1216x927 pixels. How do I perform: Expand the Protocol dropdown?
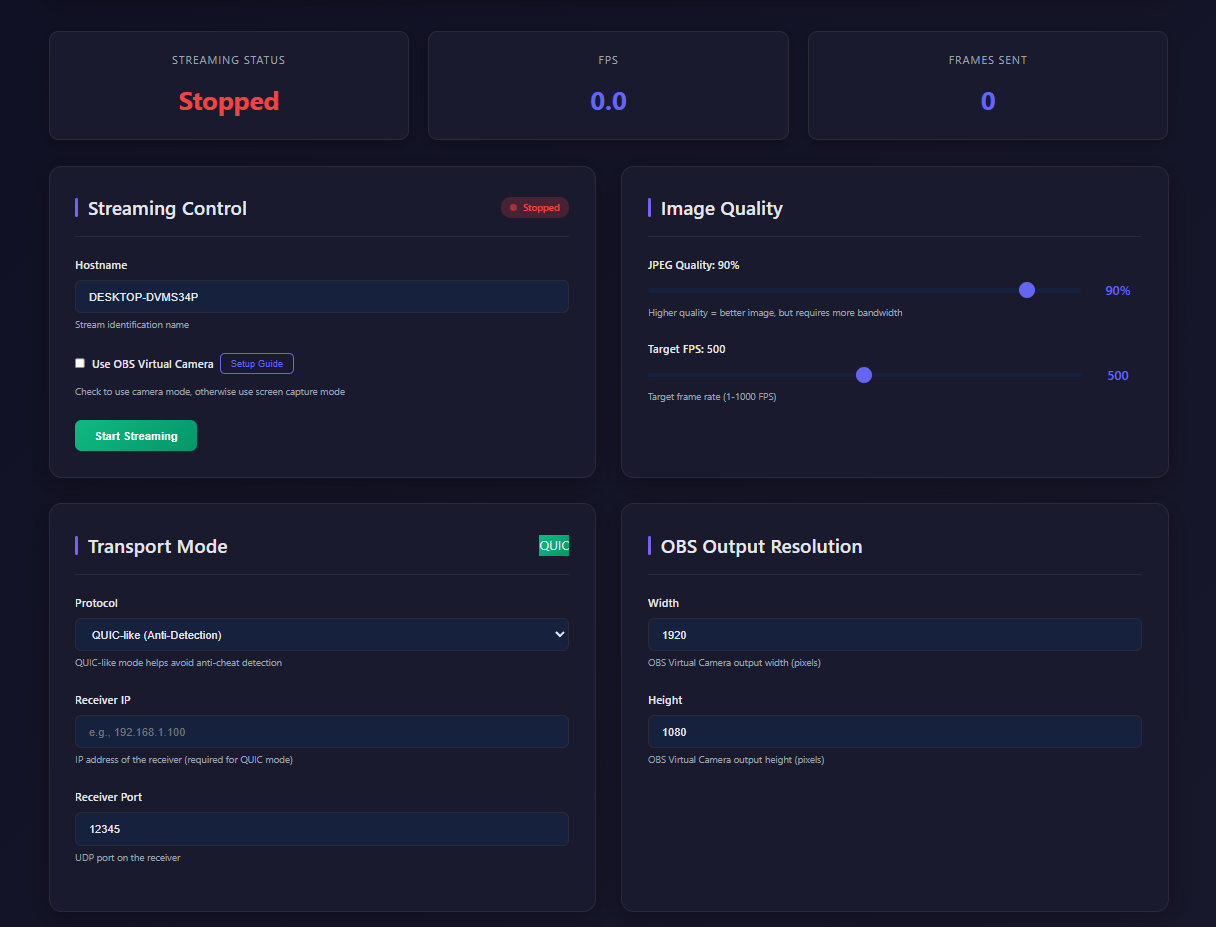(x=321, y=635)
